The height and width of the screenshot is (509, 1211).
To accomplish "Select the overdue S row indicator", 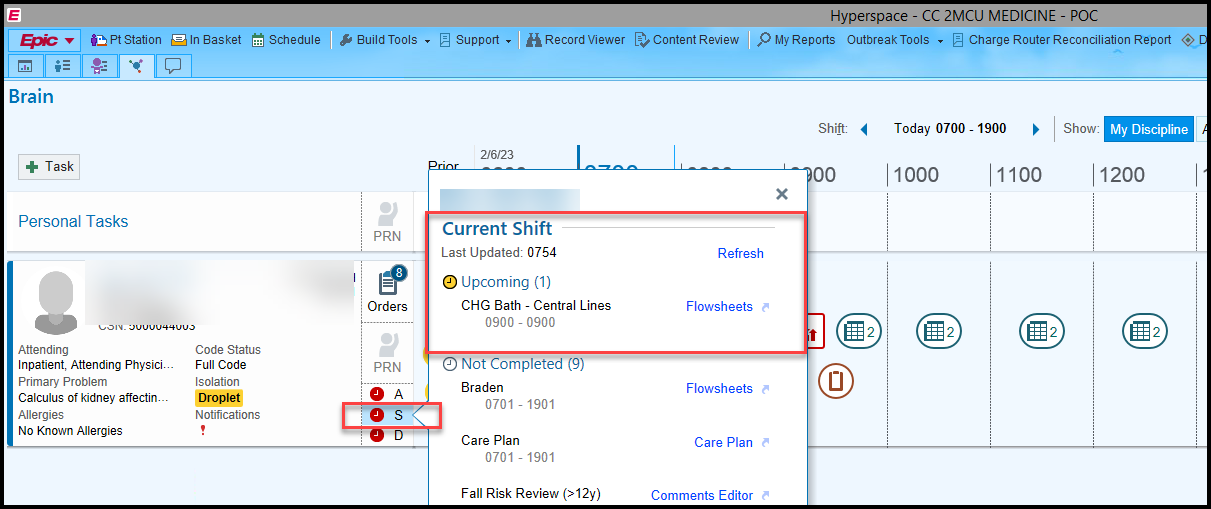I will (387, 414).
